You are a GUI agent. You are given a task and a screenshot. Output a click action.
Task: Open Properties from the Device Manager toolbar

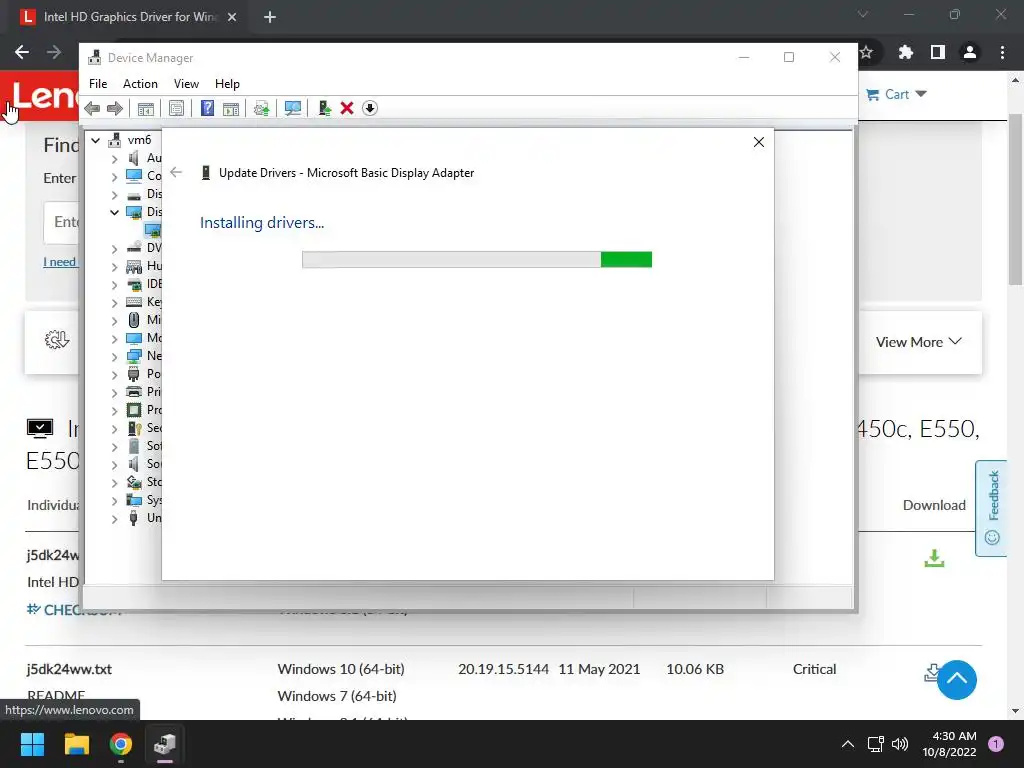click(176, 108)
